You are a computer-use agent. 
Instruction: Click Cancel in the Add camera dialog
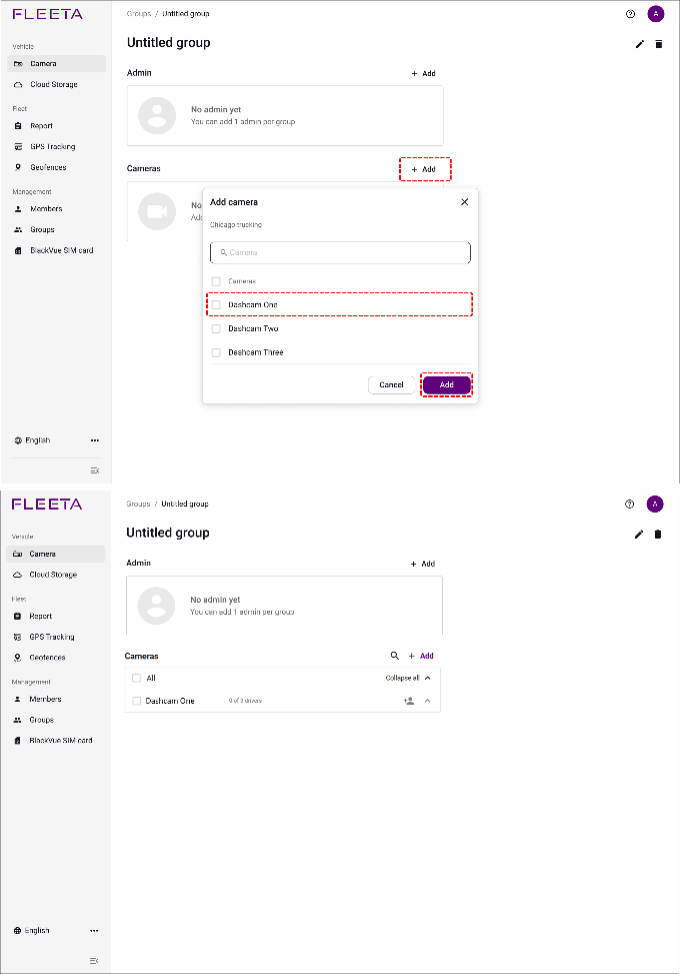(391, 385)
